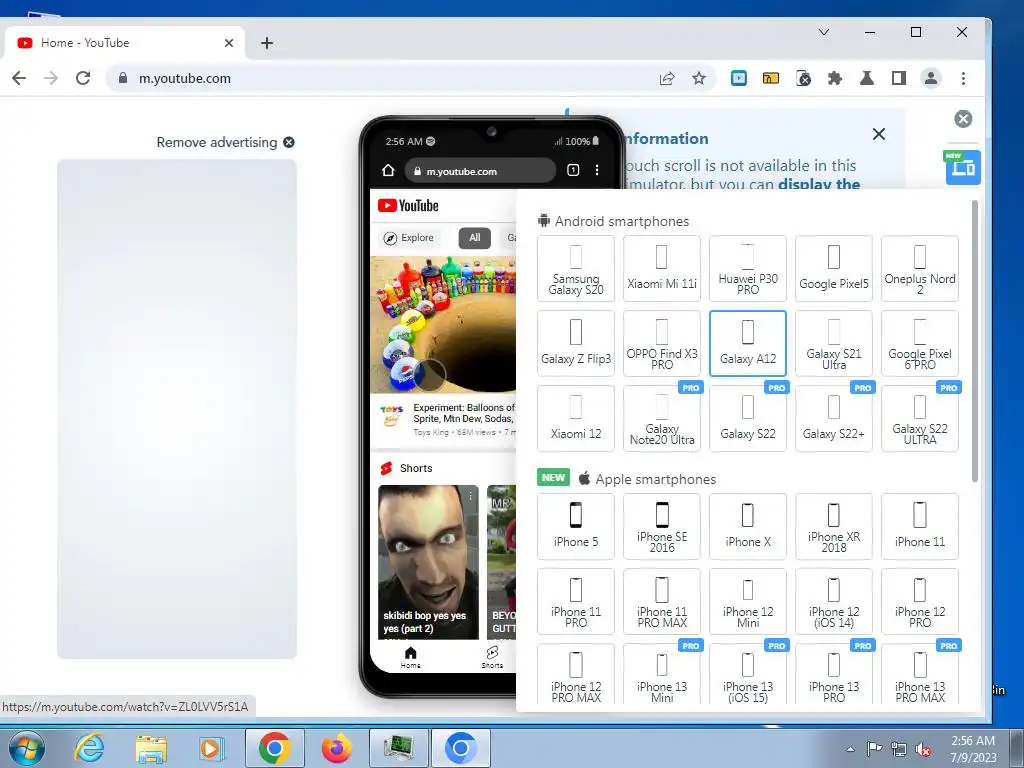1024x768 pixels.
Task: Choose the iPhone 5 device
Action: [575, 526]
